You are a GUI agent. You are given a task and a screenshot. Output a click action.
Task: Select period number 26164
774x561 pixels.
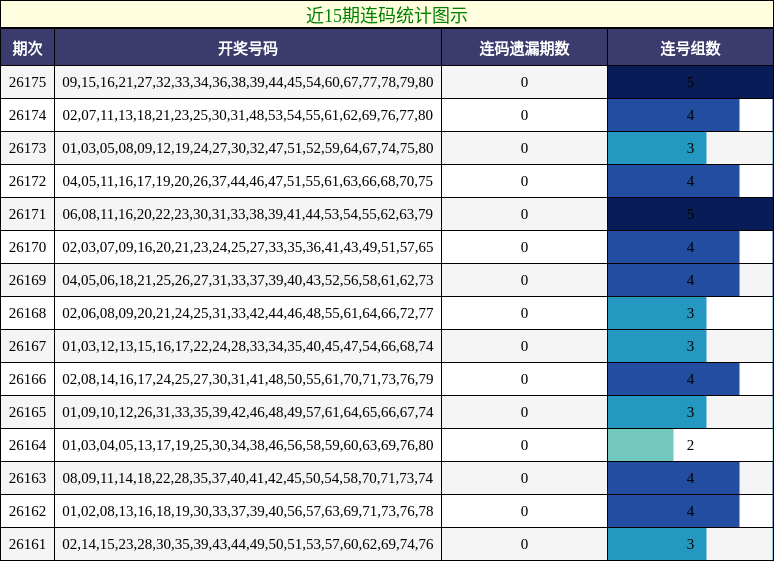tap(27, 445)
